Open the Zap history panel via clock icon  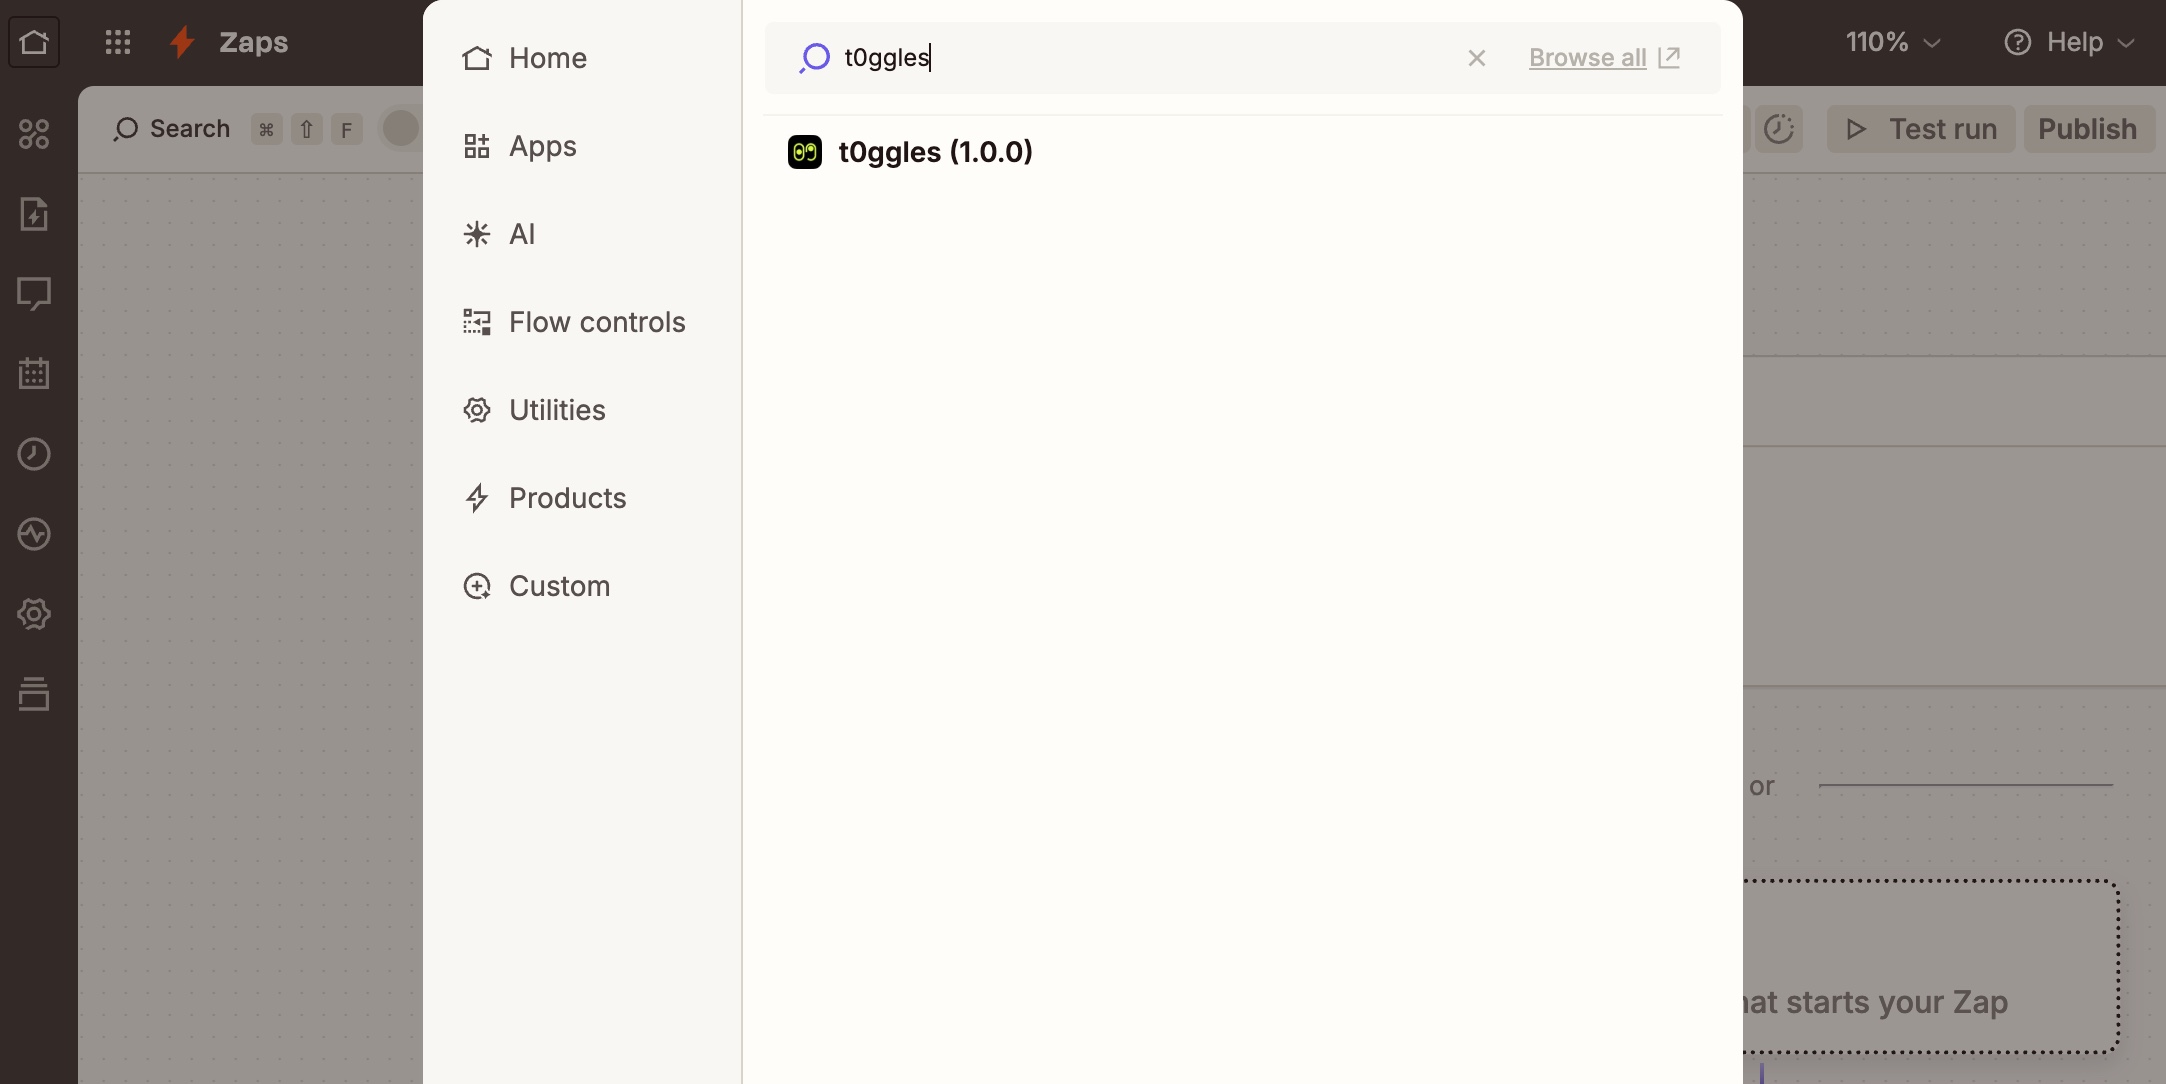34,454
